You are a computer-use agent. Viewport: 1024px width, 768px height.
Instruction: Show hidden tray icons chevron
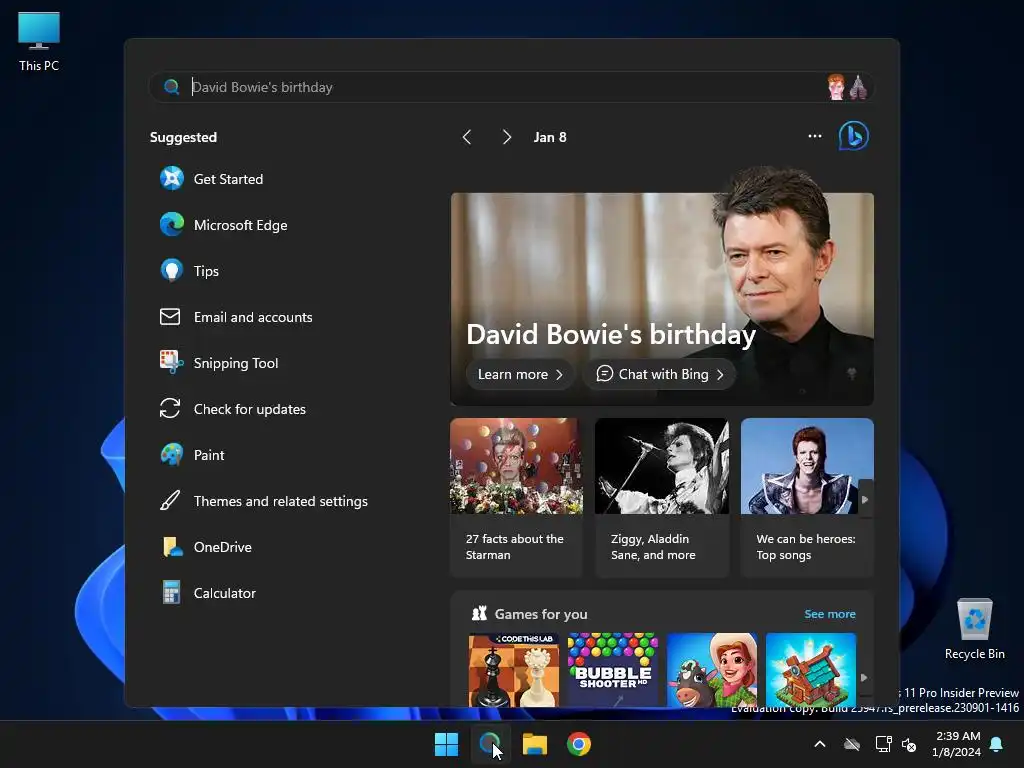[820, 744]
